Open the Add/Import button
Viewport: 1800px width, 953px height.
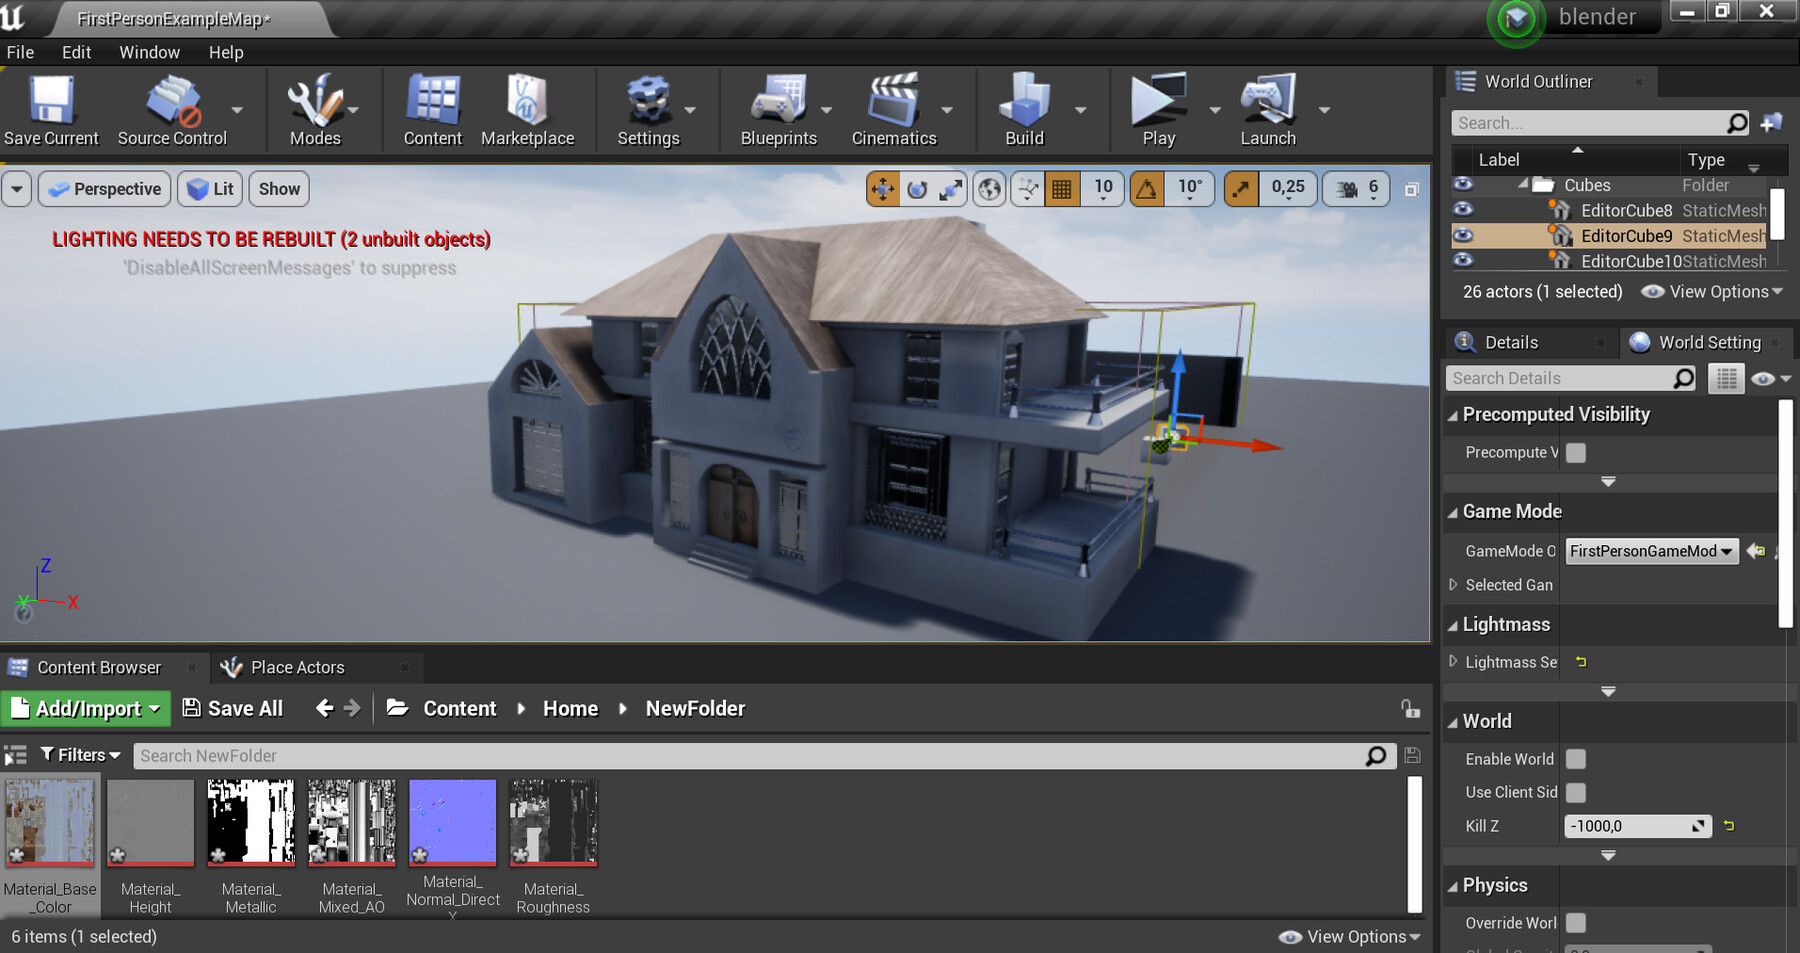pyautogui.click(x=85, y=708)
